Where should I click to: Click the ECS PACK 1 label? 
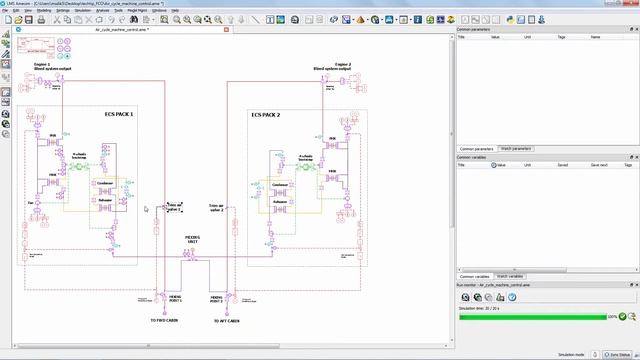coord(119,114)
